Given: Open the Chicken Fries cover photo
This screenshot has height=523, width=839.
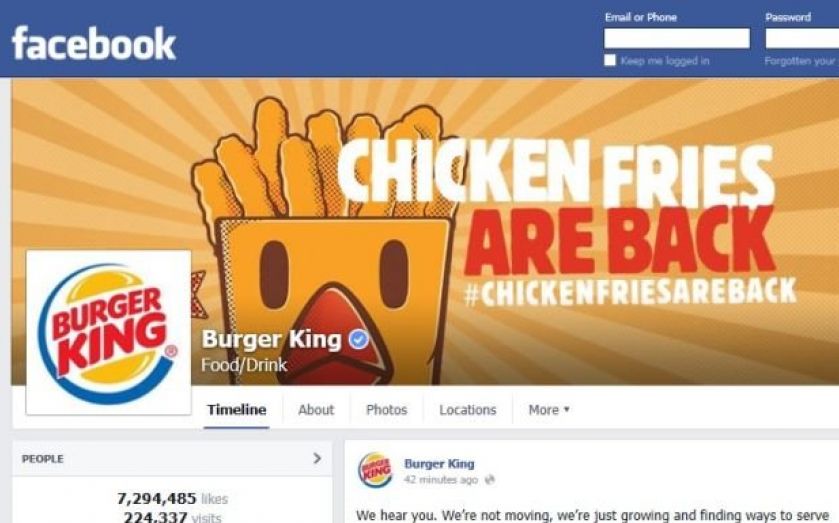Looking at the screenshot, I should [x=514, y=214].
